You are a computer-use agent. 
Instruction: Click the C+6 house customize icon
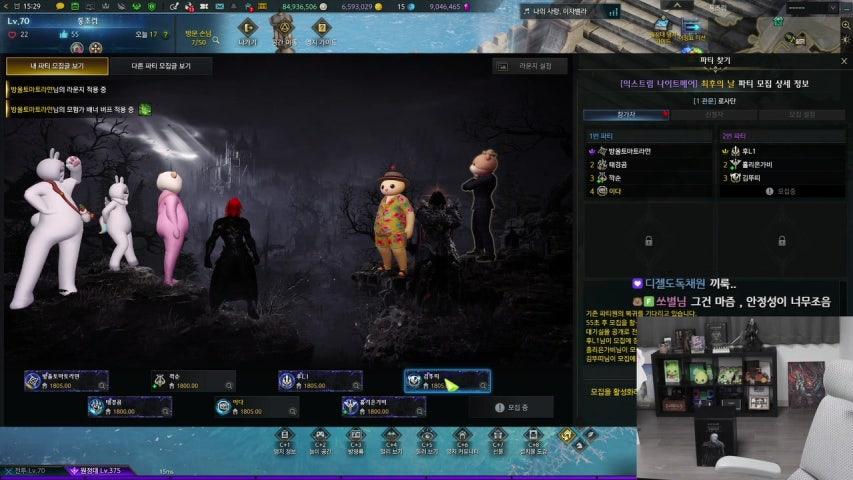point(462,435)
